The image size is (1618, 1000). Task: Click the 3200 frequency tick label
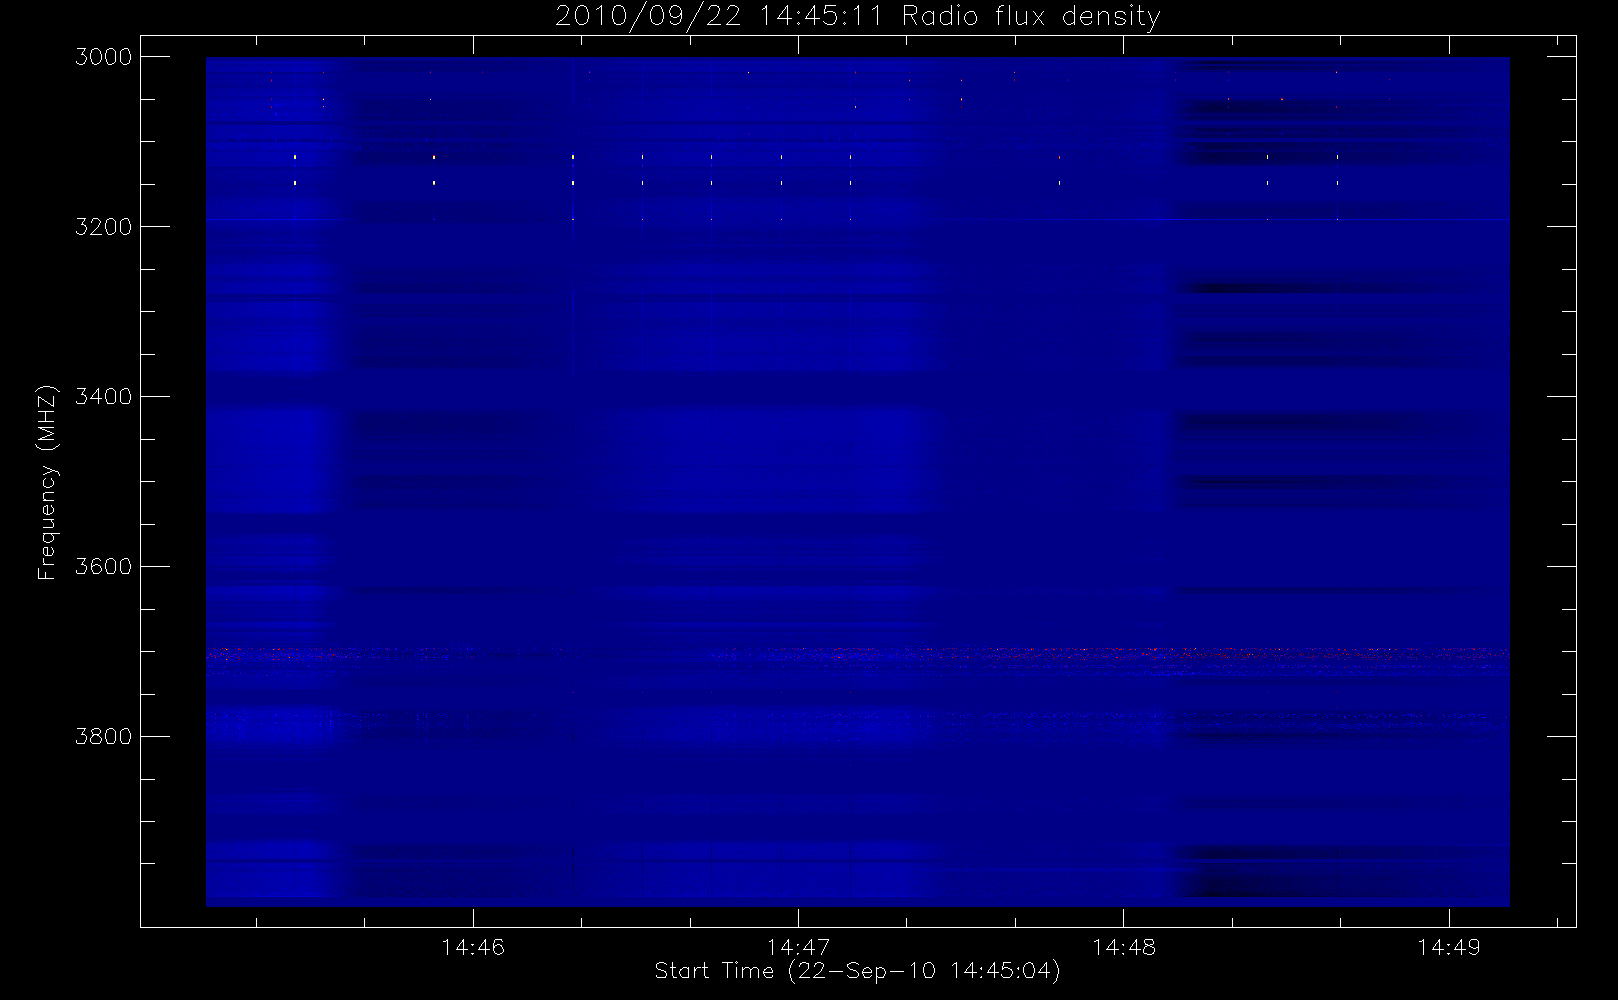click(x=104, y=227)
